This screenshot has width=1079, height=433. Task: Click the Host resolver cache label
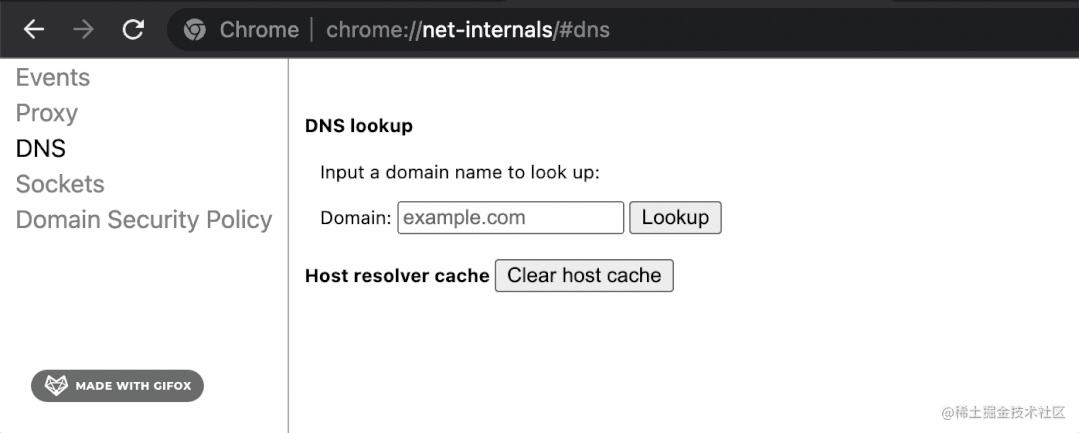(x=397, y=275)
